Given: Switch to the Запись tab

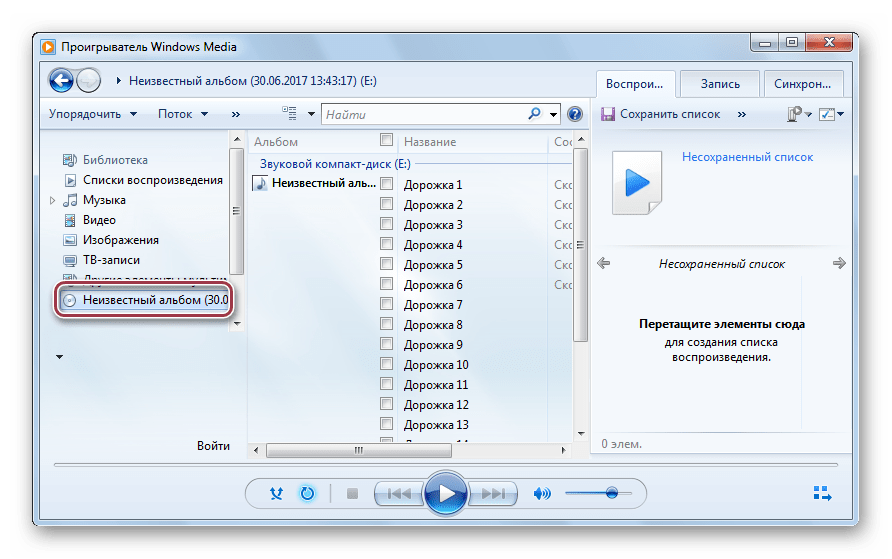Looking at the screenshot, I should pos(719,83).
